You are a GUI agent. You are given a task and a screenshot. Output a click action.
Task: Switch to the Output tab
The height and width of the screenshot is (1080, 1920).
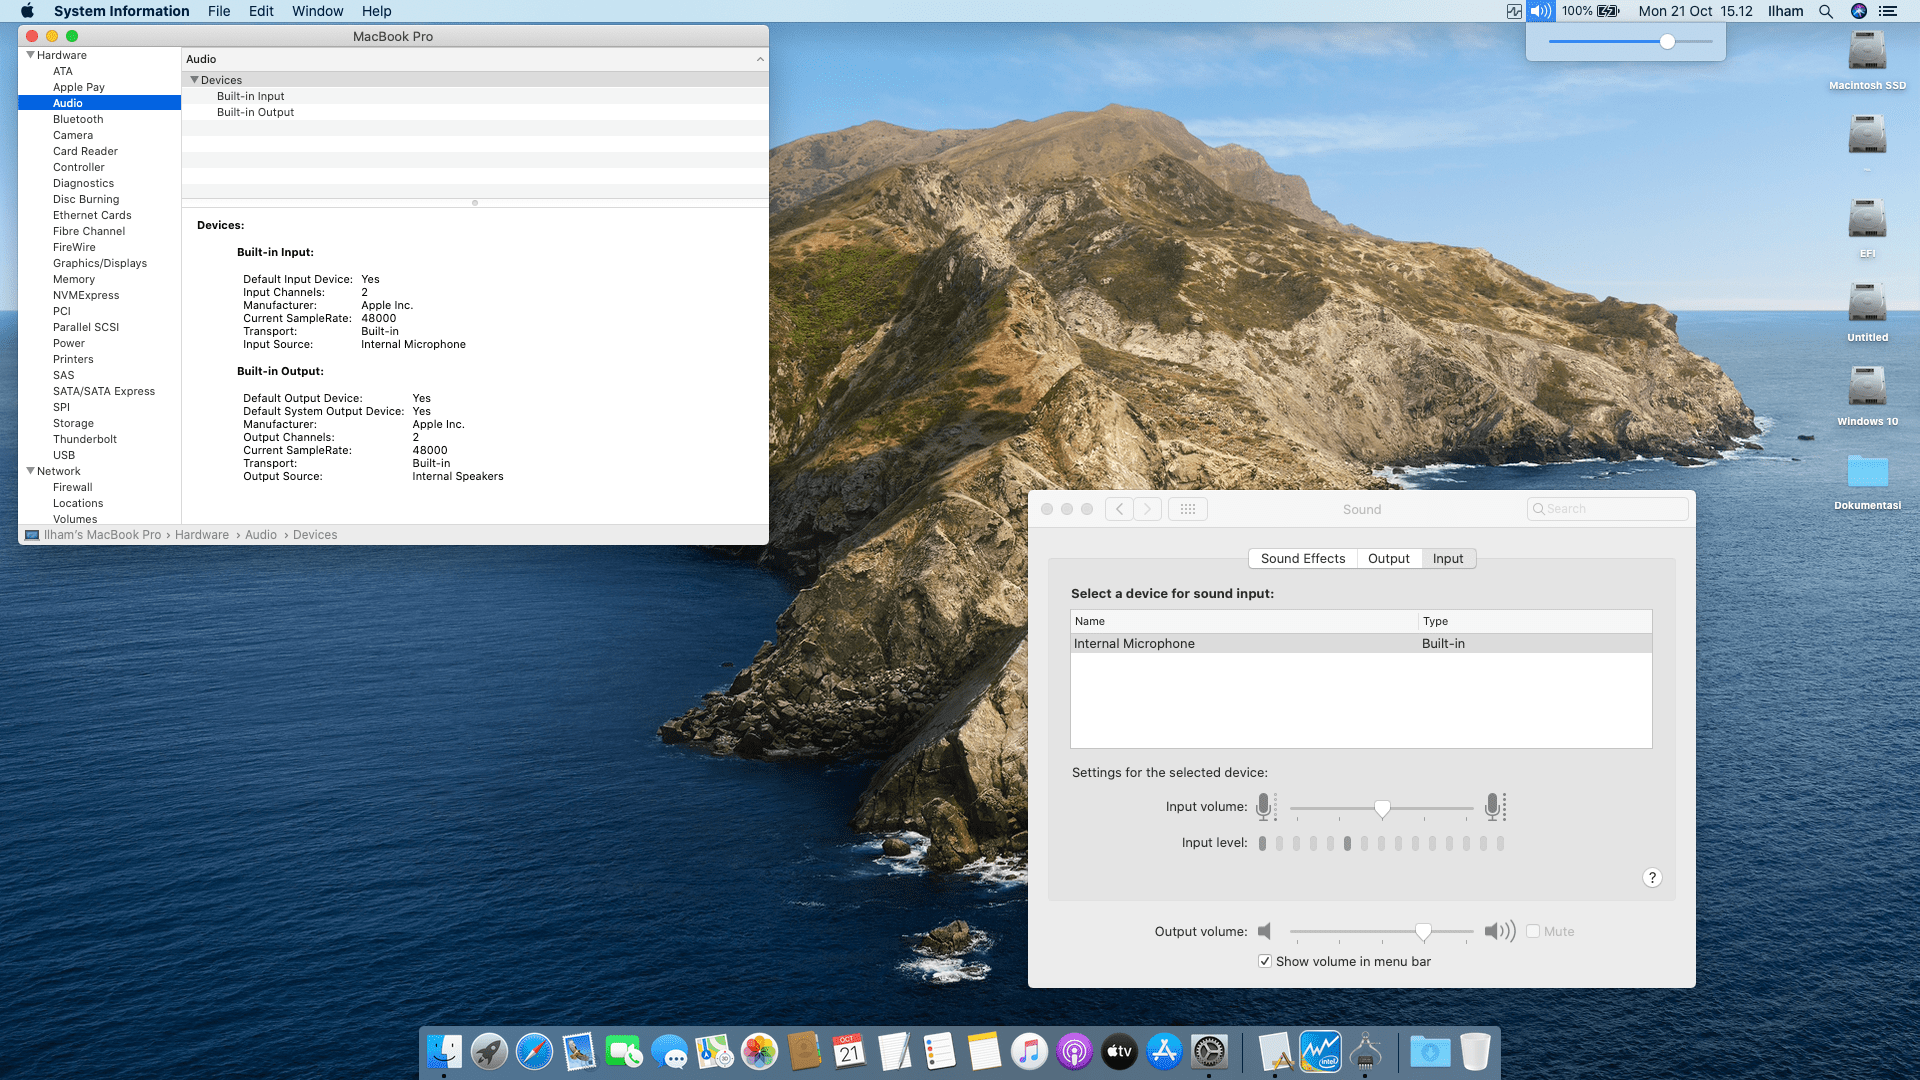coord(1388,558)
